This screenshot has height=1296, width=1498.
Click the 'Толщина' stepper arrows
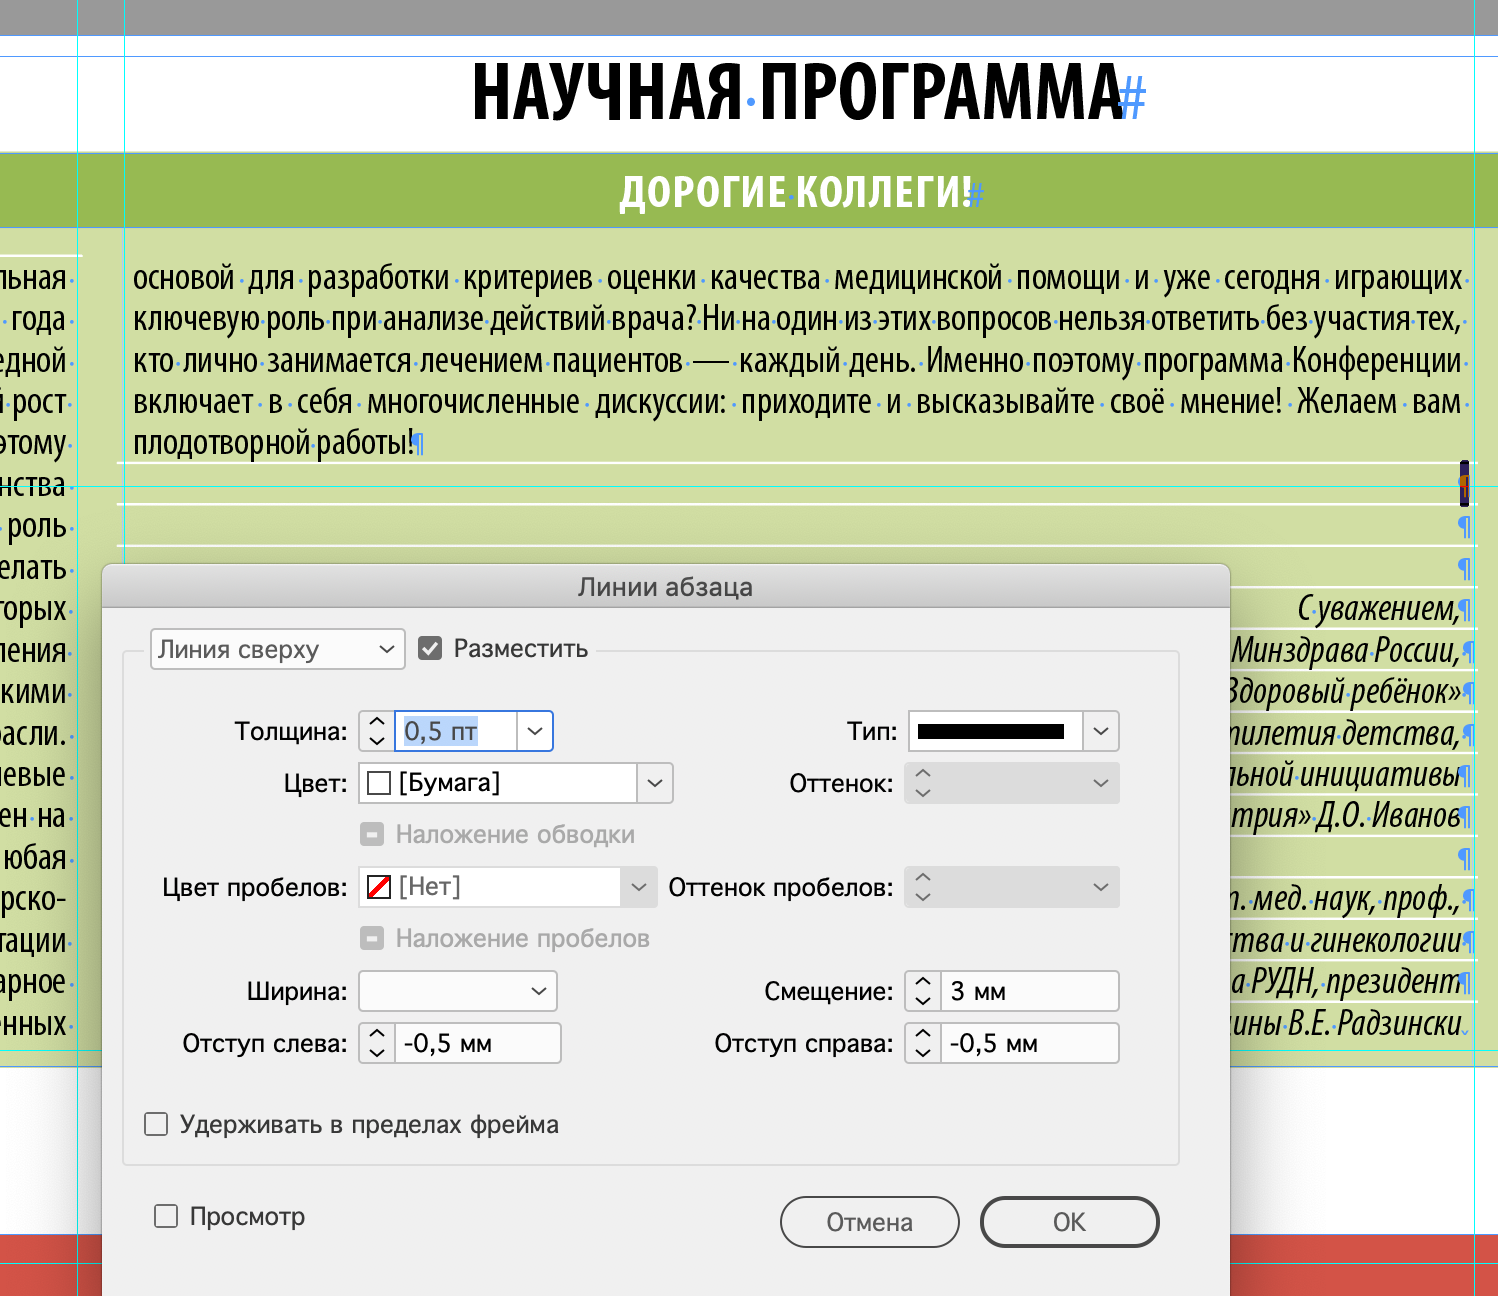click(377, 731)
